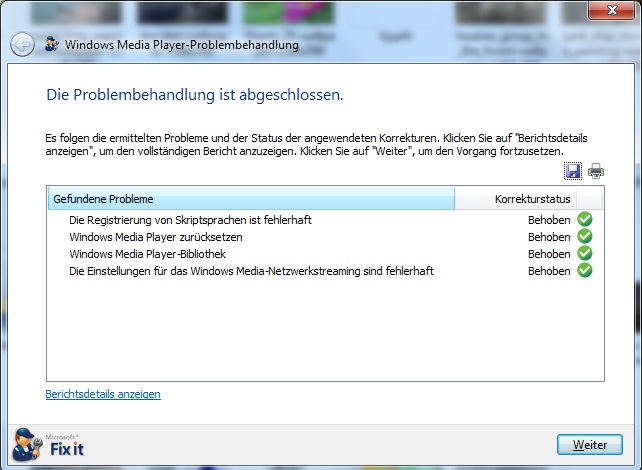Image resolution: width=642 pixels, height=470 pixels.
Task: Select row 'Die Registrierung von Skriptsprachen ist fehlerhaft'
Action: point(325,220)
